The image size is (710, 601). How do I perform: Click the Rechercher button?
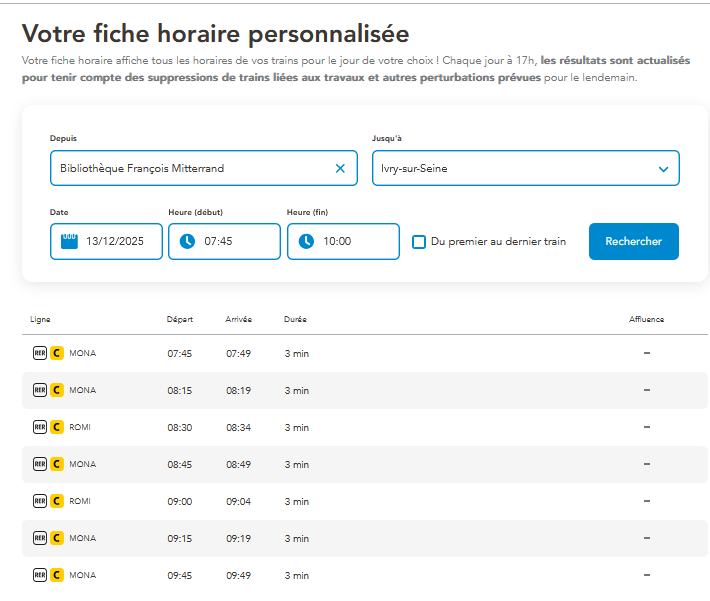pyautogui.click(x=633, y=241)
